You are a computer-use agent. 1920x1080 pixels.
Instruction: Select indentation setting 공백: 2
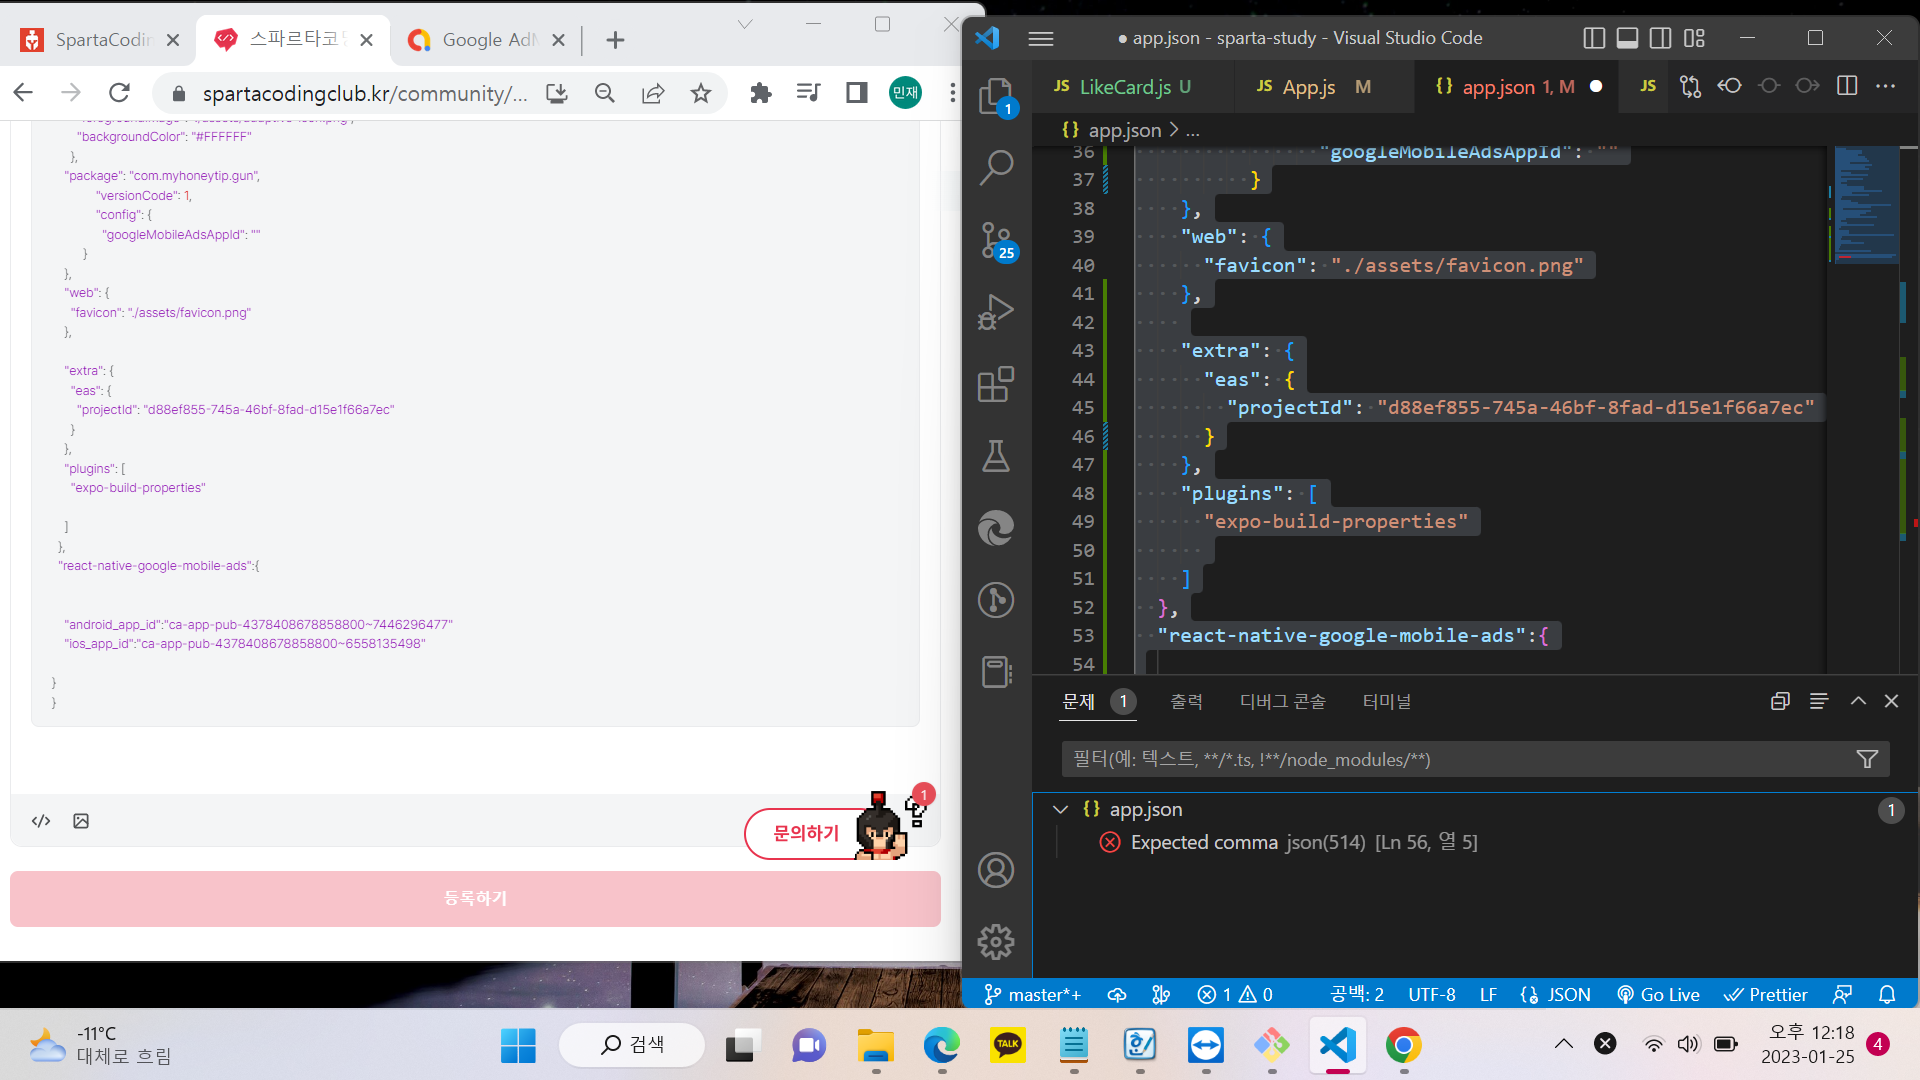click(1357, 994)
